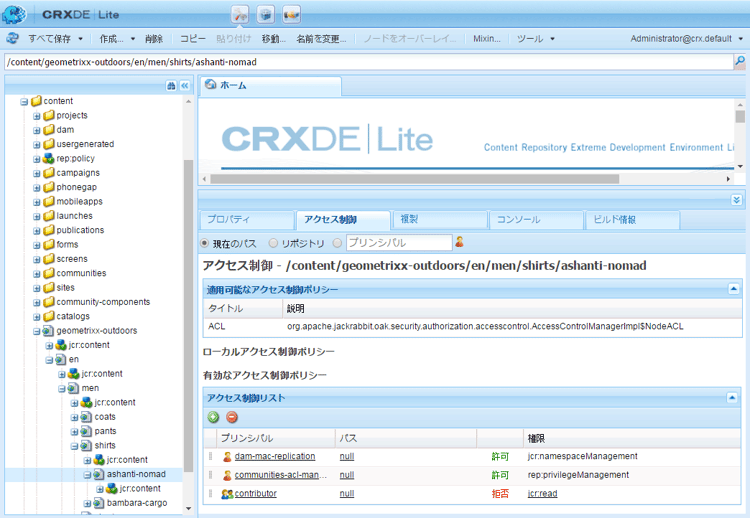Viewport: 750px width, 518px height.
Task: Click the ashanti-nomad page node icon
Action: click(x=98, y=474)
